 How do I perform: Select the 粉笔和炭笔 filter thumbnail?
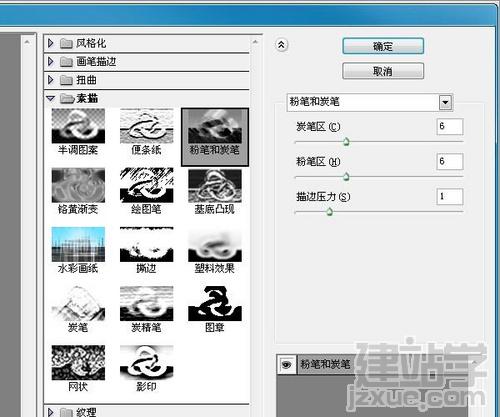click(215, 126)
